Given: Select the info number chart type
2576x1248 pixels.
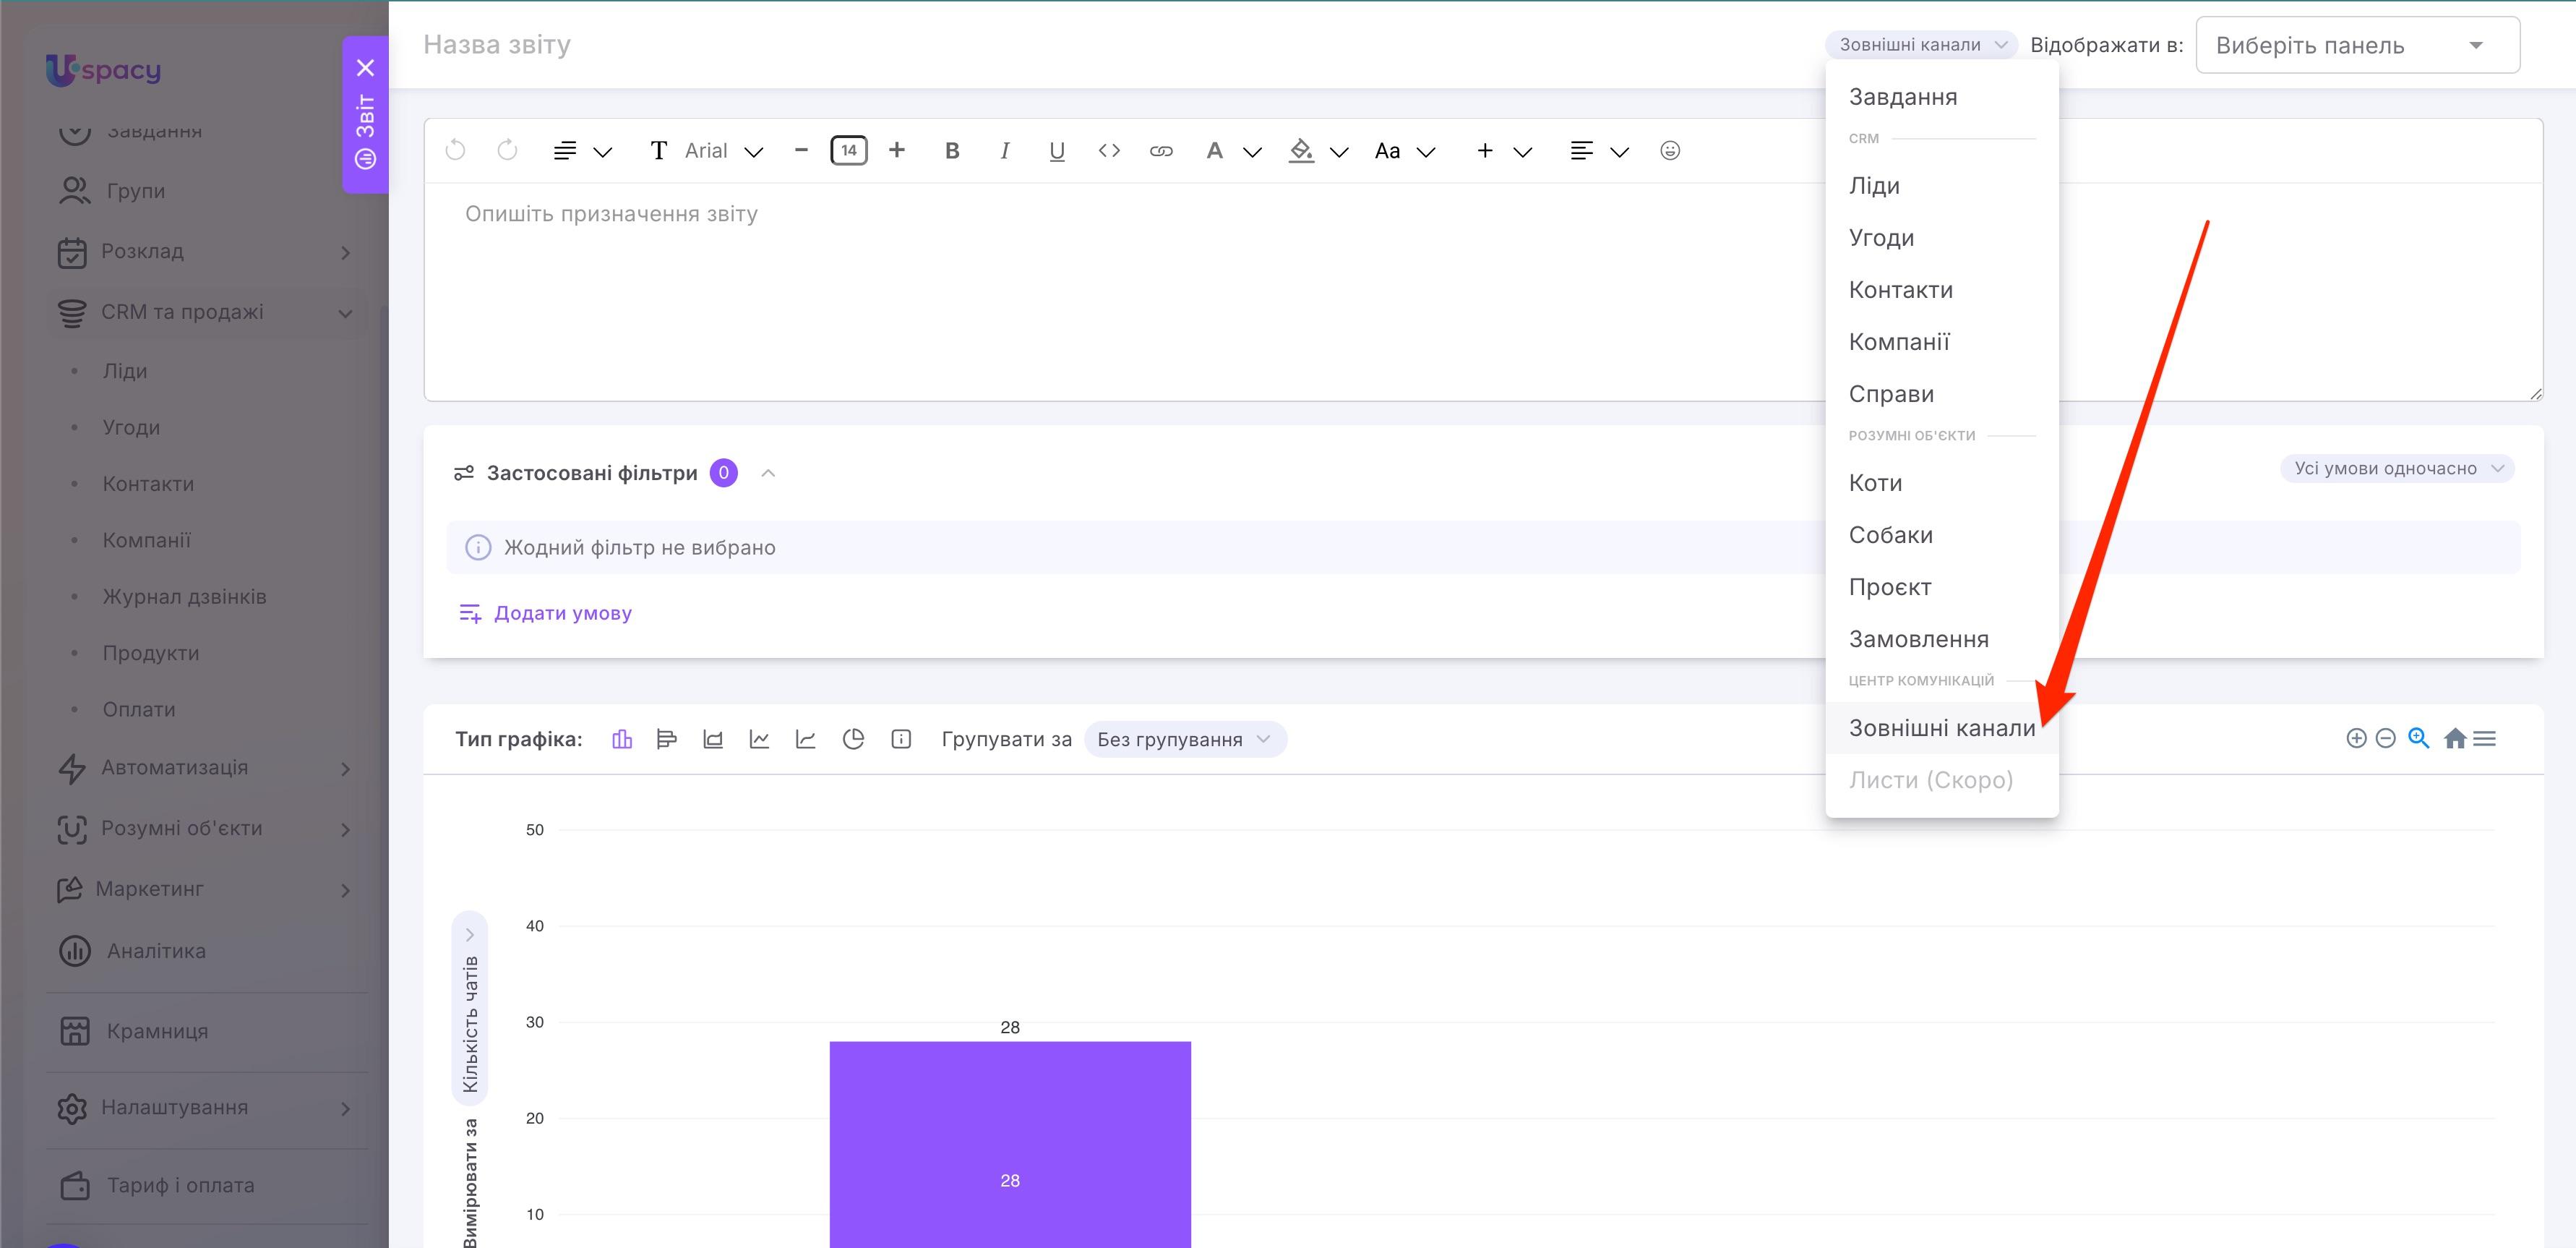Looking at the screenshot, I should point(901,739).
